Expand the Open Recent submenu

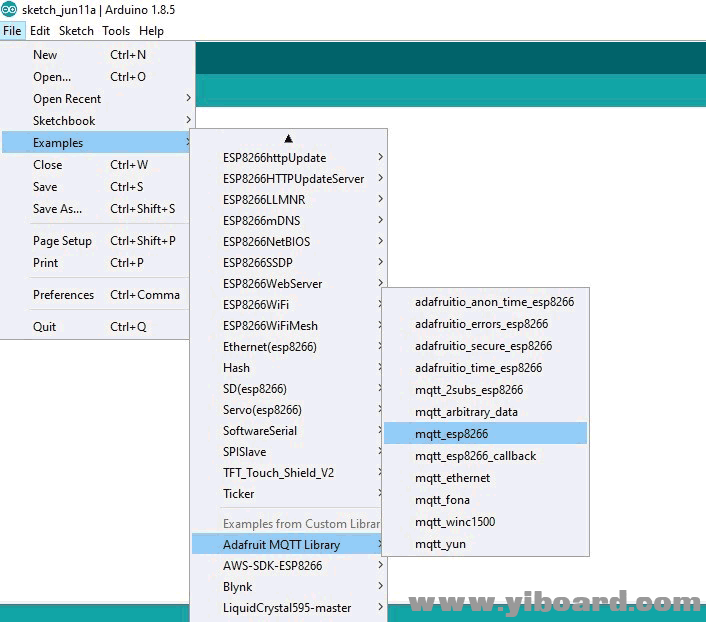tap(97, 99)
